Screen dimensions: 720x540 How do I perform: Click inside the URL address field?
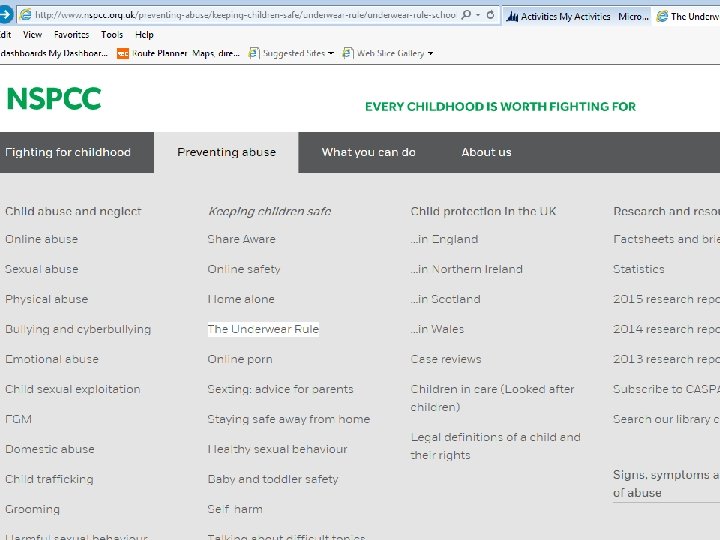coord(245,15)
